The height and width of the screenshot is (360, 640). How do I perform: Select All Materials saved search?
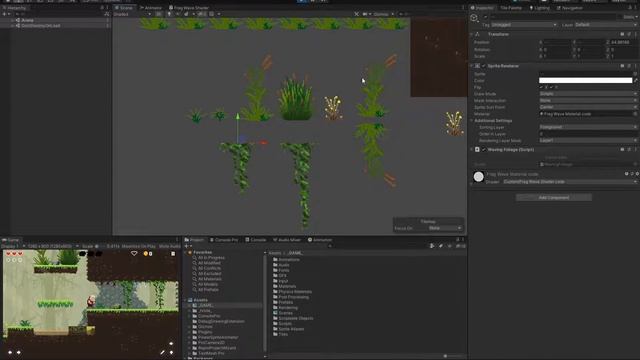pyautogui.click(x=206, y=279)
